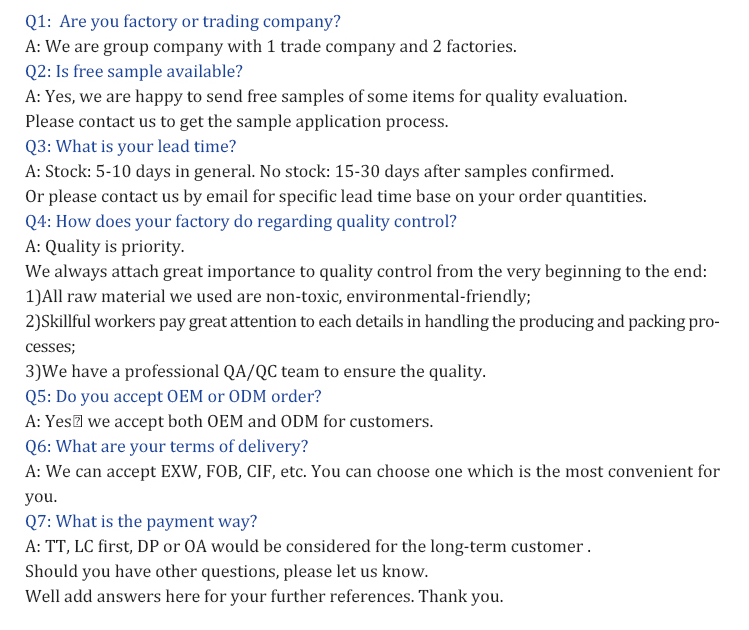
Task: Click point 3 about the QA/QC team
Action: coord(255,372)
